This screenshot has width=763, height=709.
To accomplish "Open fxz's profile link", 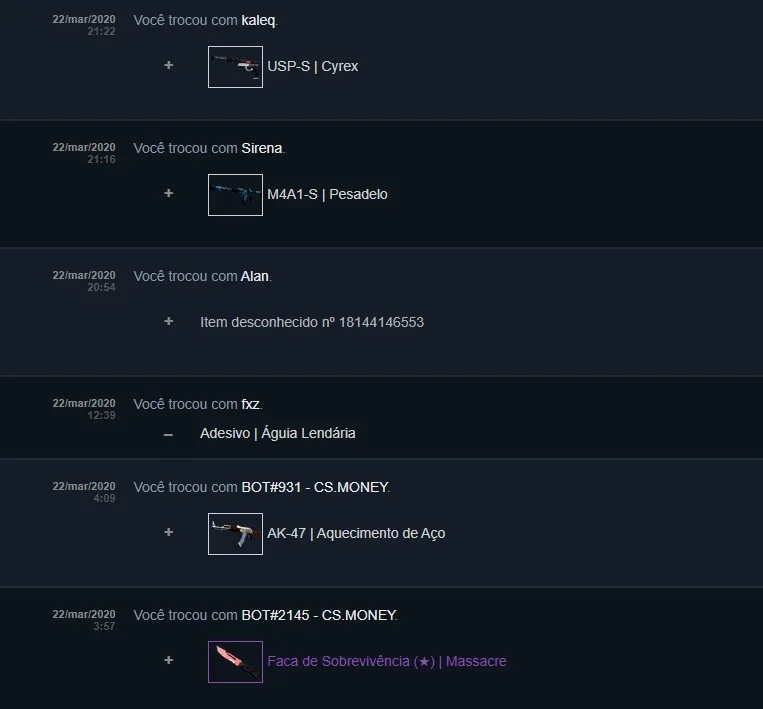I will pos(251,404).
